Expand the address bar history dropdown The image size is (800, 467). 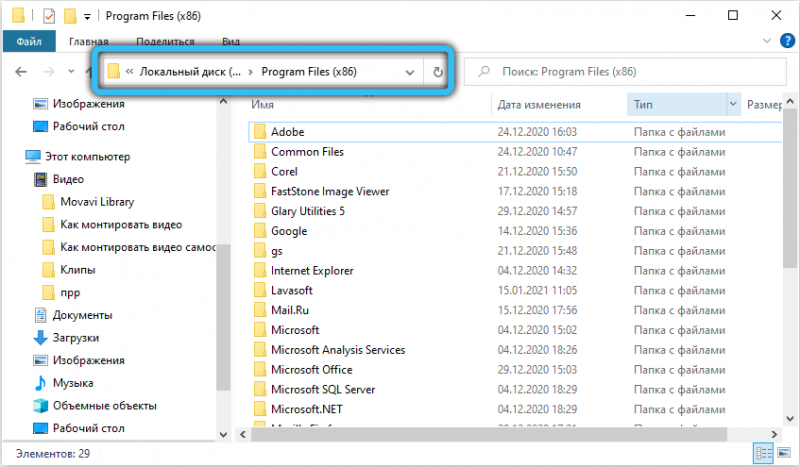[410, 72]
